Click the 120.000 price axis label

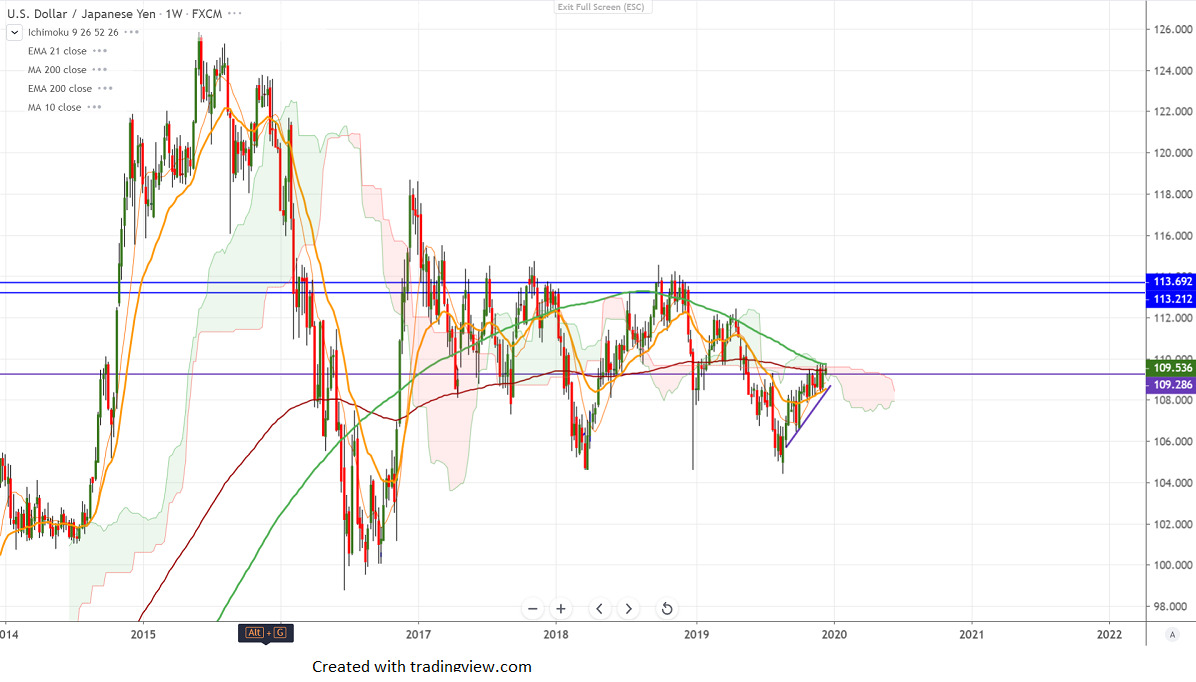[1172, 153]
